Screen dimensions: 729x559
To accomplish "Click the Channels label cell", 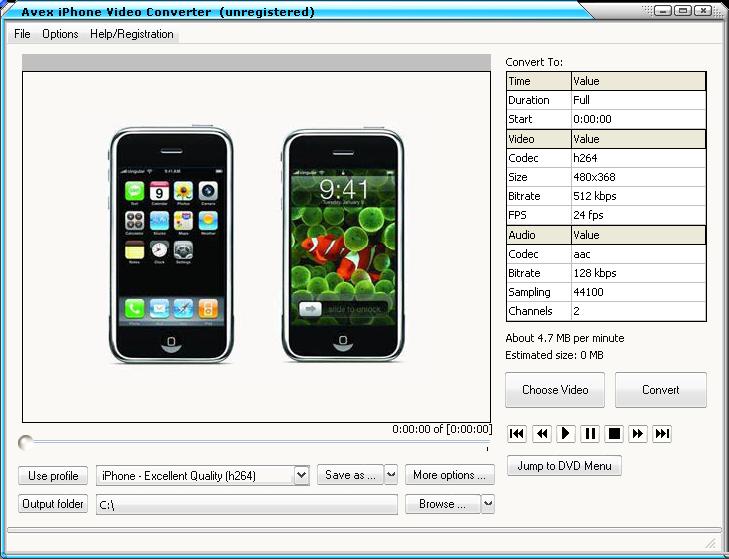I will 539,311.
